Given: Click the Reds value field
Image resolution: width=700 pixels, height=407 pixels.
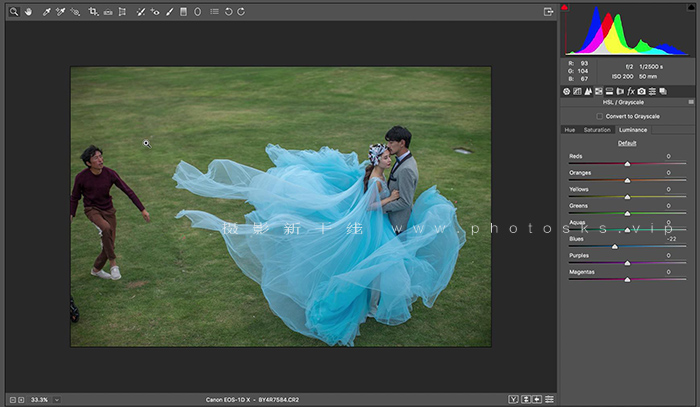Looking at the screenshot, I should (668, 156).
